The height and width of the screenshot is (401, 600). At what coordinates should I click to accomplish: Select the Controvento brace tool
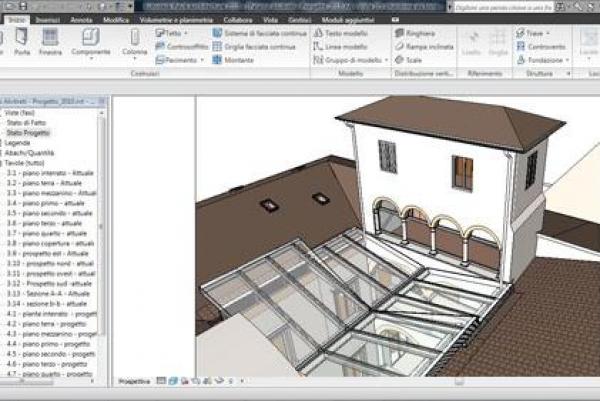pyautogui.click(x=545, y=46)
